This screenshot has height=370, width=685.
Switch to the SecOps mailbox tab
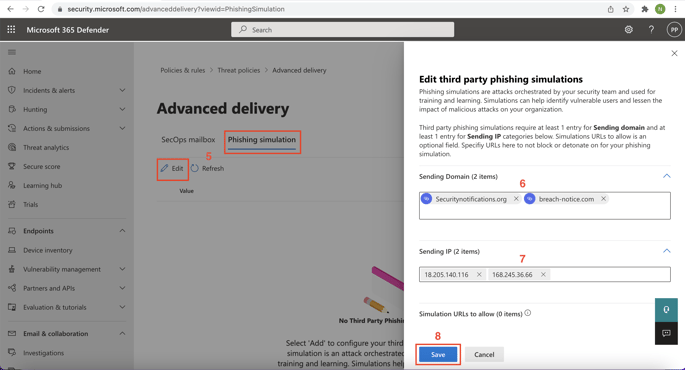(x=188, y=140)
